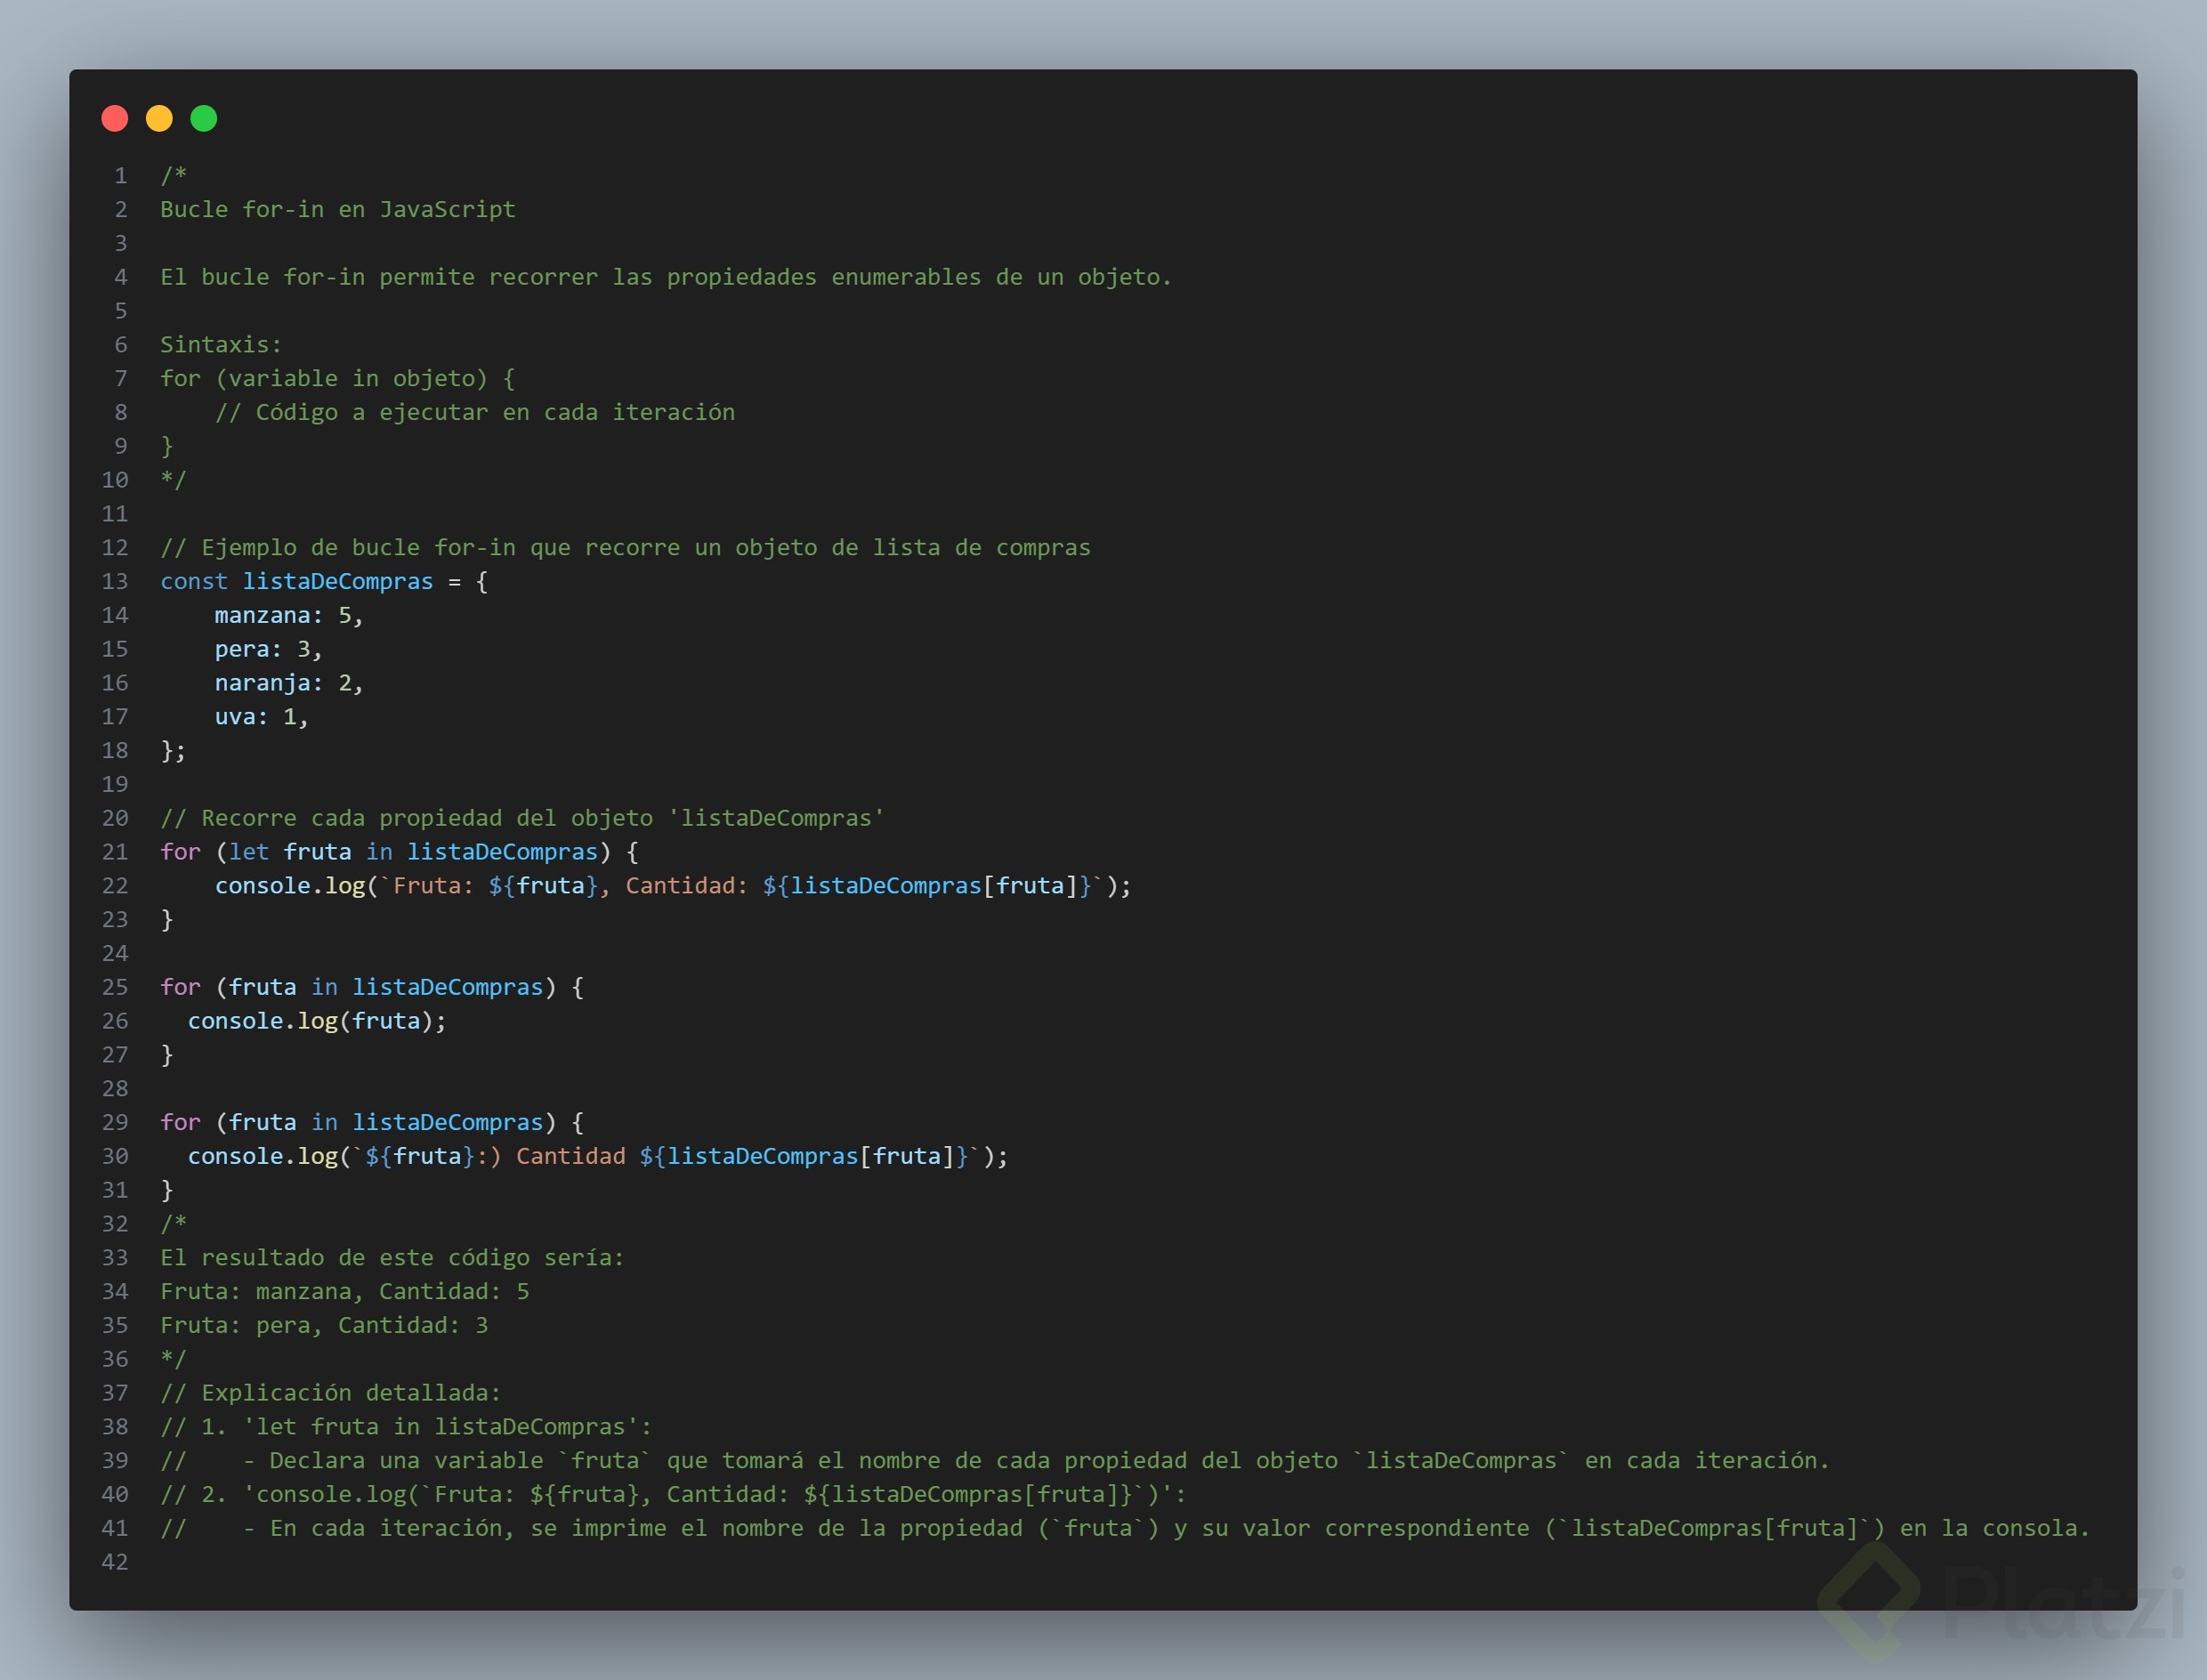Click the const keyword on line 13

[194, 581]
